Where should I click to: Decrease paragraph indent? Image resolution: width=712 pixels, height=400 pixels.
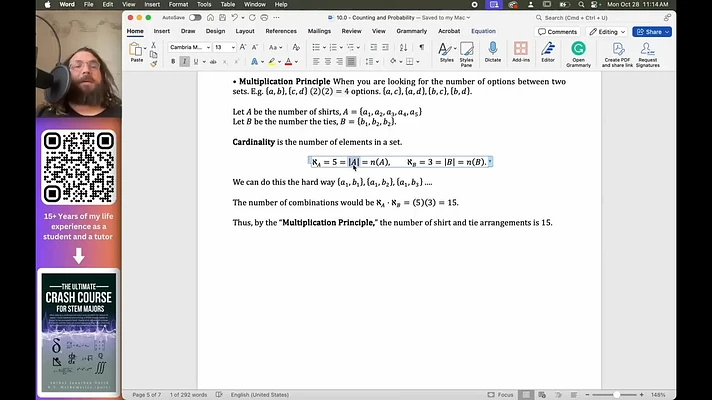coord(373,47)
